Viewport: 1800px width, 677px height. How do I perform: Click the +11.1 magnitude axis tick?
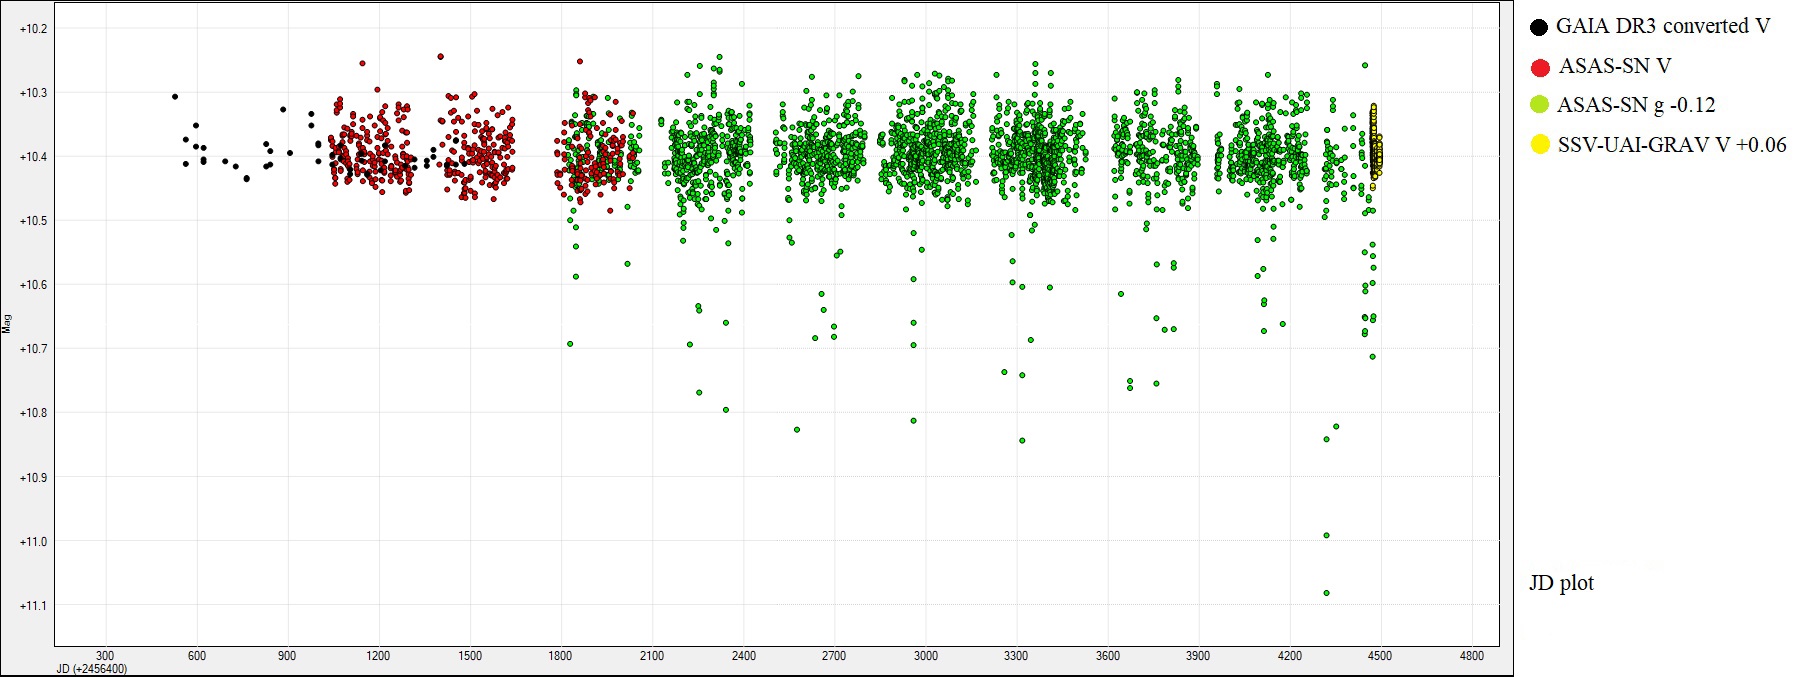(x=33, y=606)
